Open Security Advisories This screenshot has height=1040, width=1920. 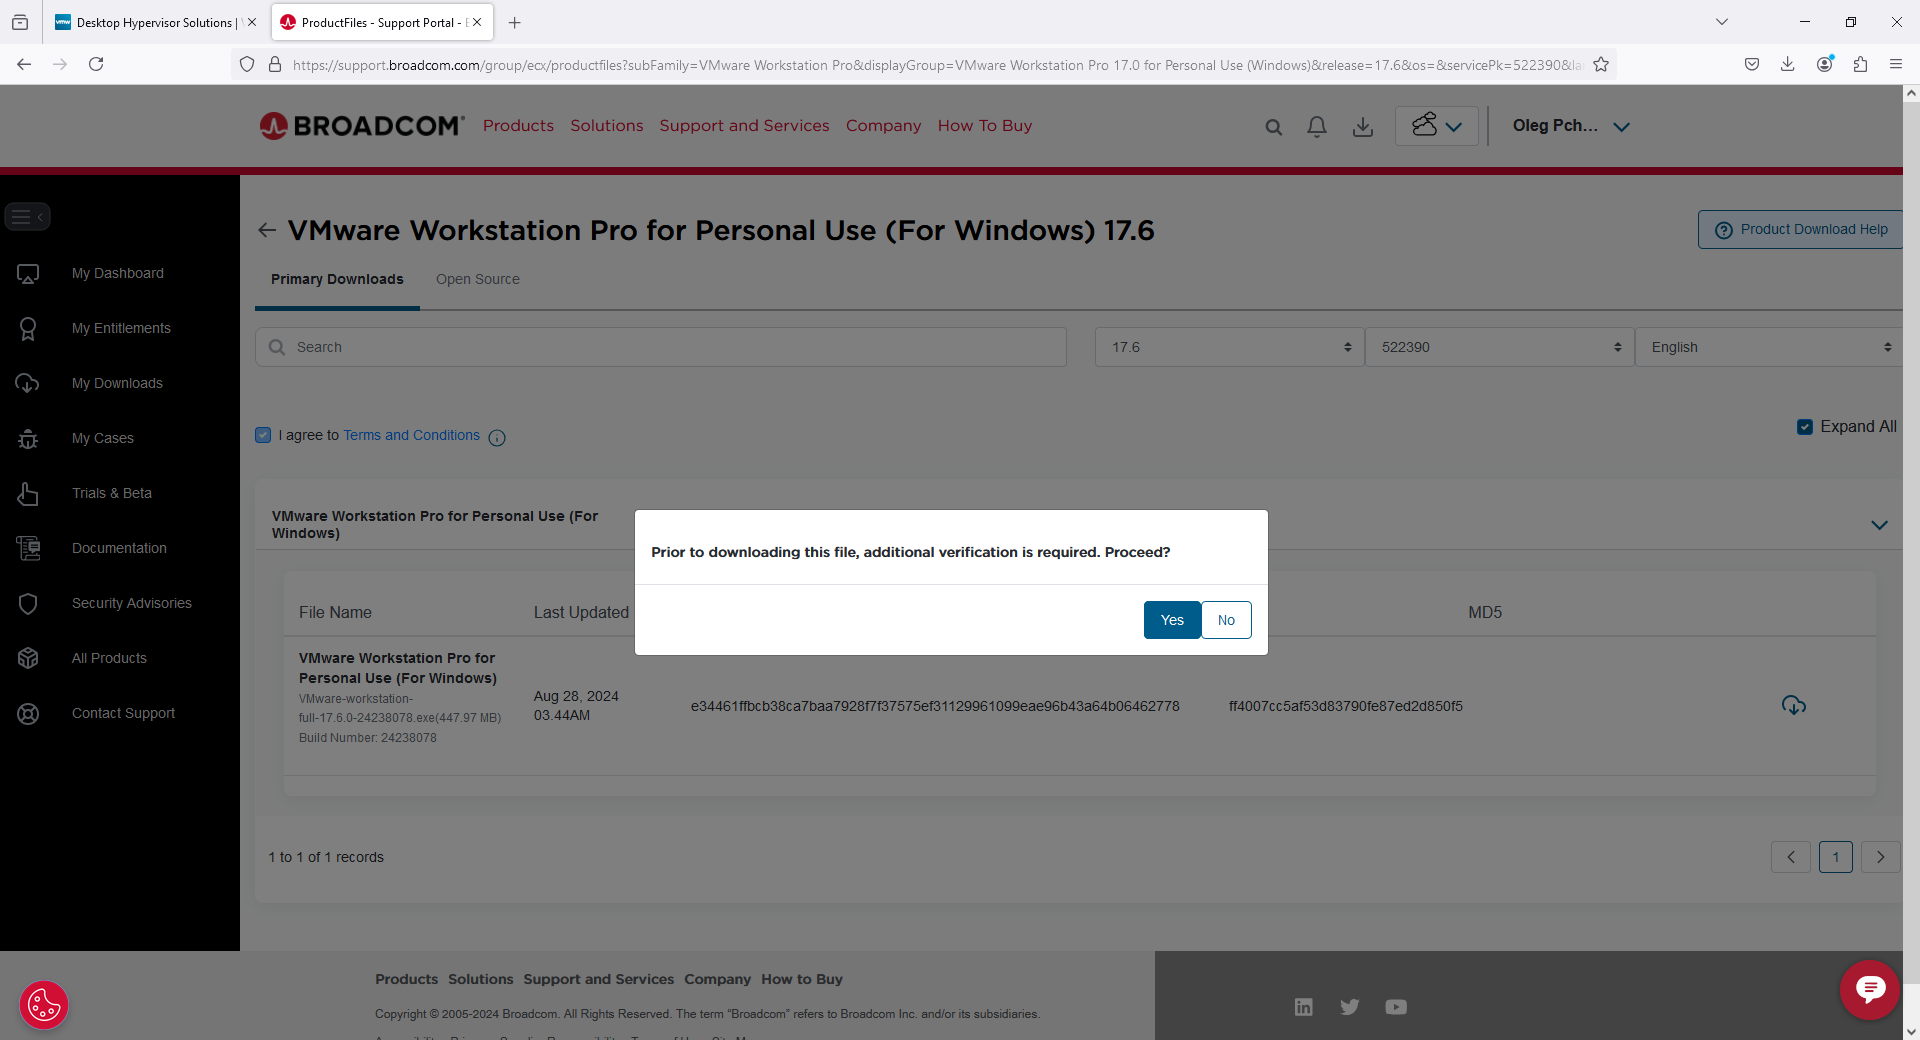132,604
